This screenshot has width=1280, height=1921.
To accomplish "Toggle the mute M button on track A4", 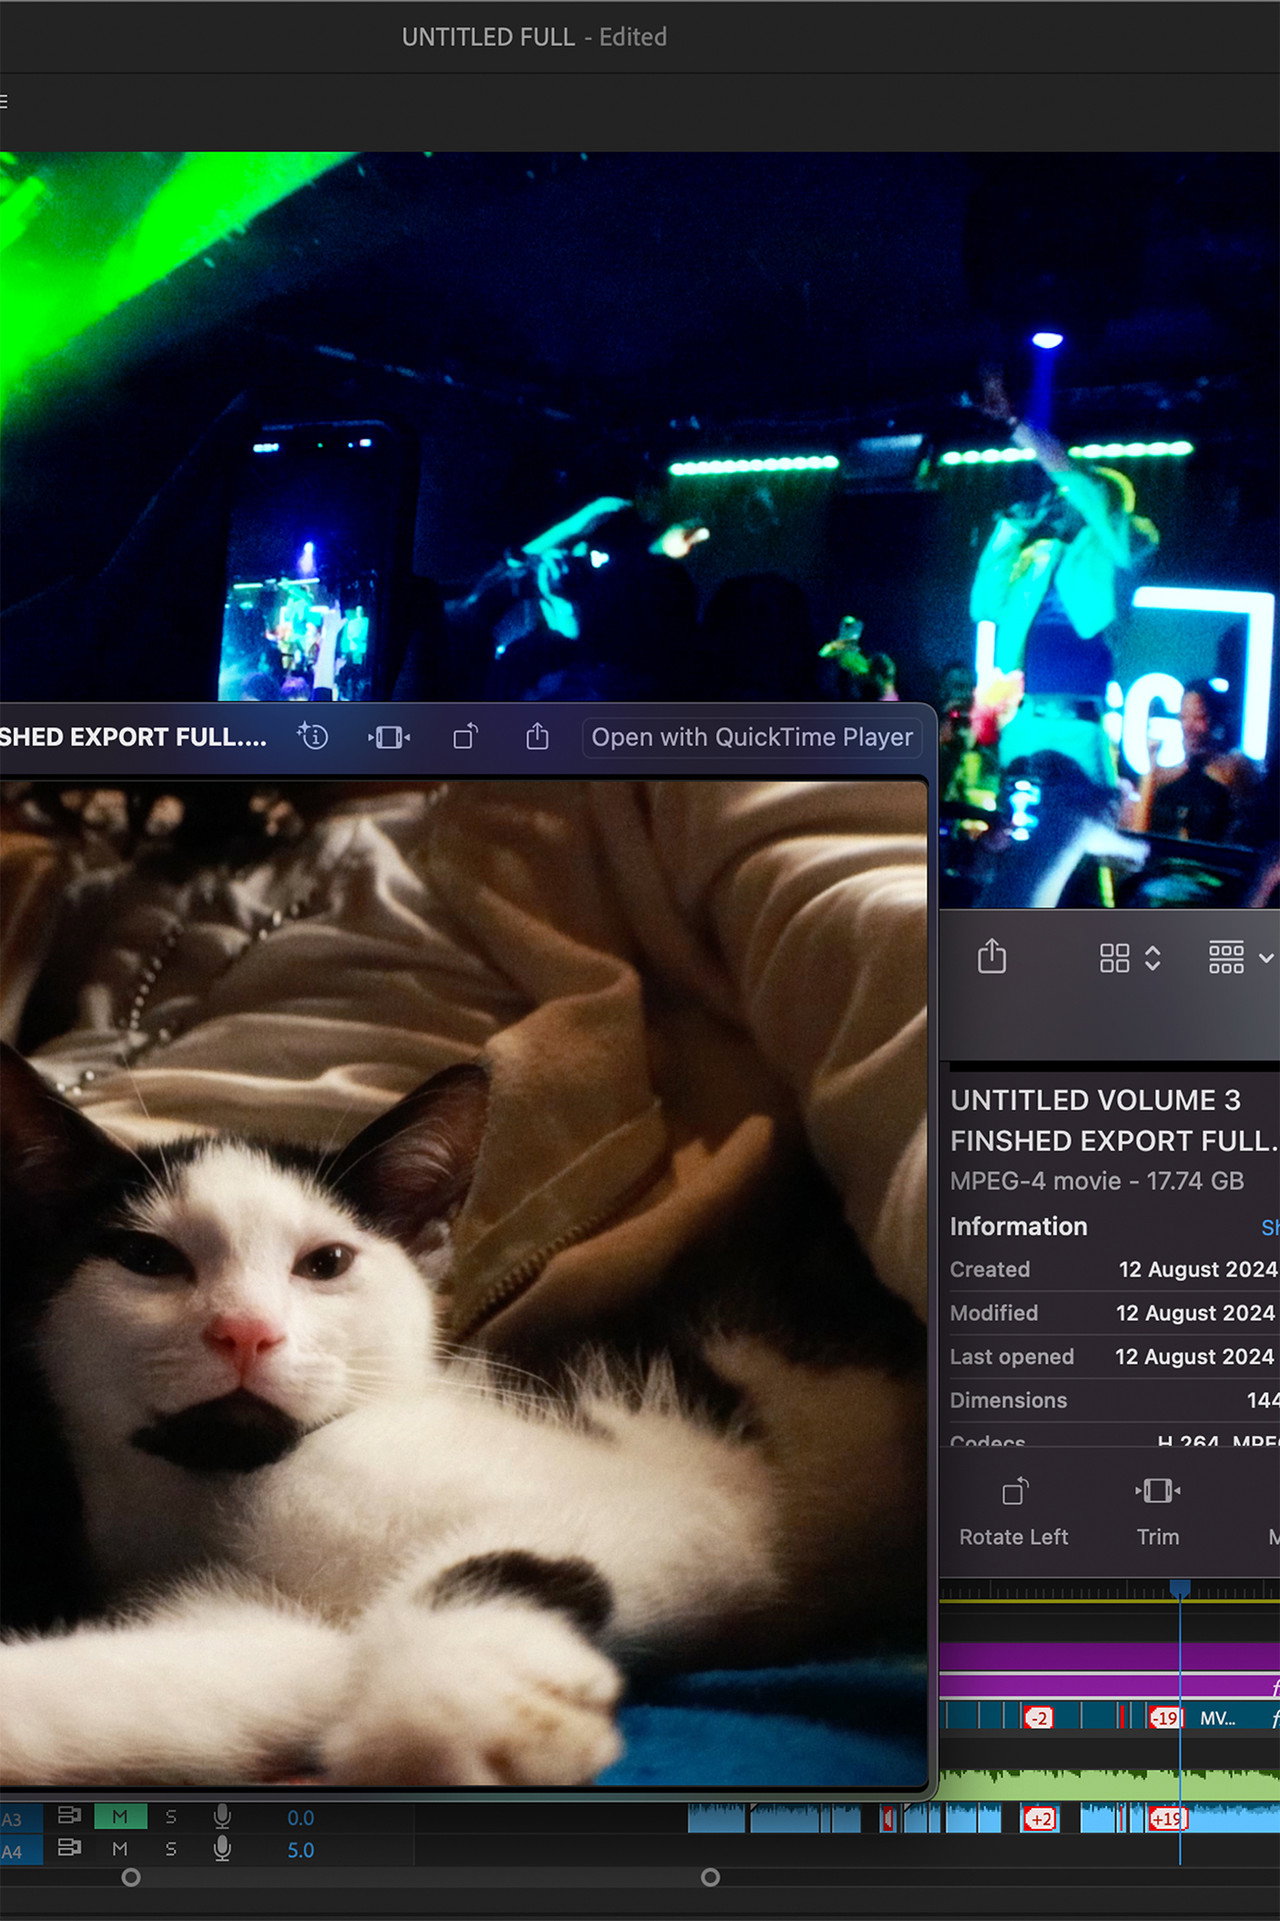I will pos(120,1849).
